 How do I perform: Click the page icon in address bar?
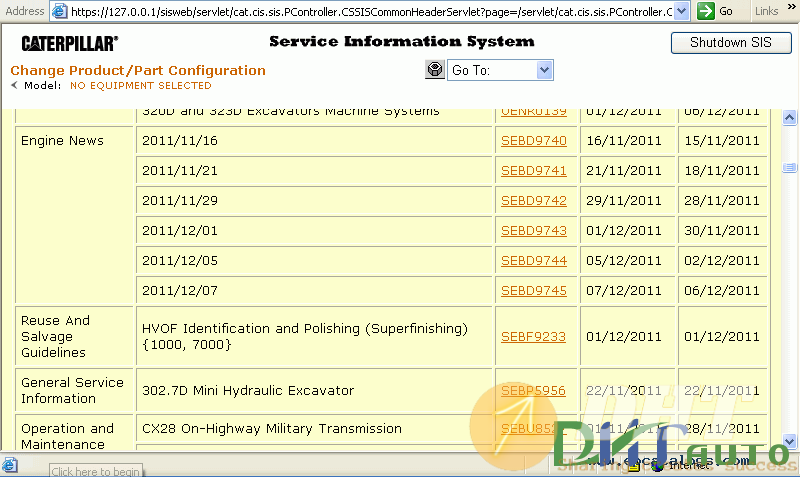60,11
